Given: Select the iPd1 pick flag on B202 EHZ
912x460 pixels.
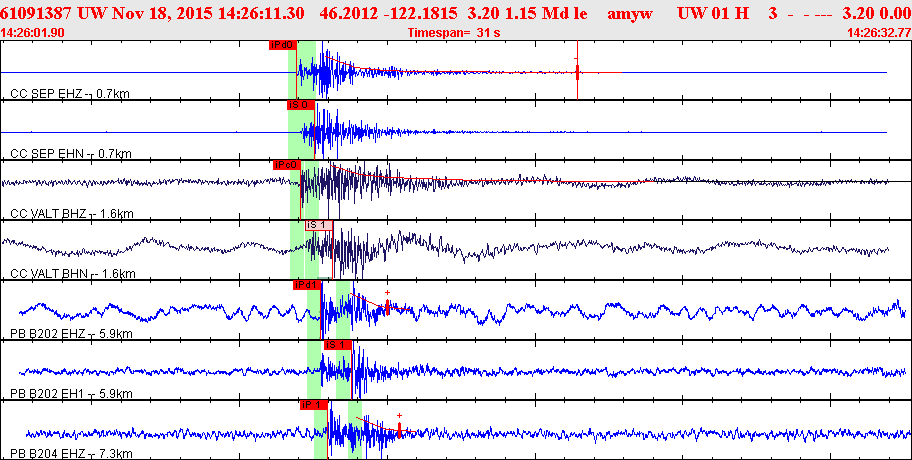Looking at the screenshot, I should tap(307, 285).
